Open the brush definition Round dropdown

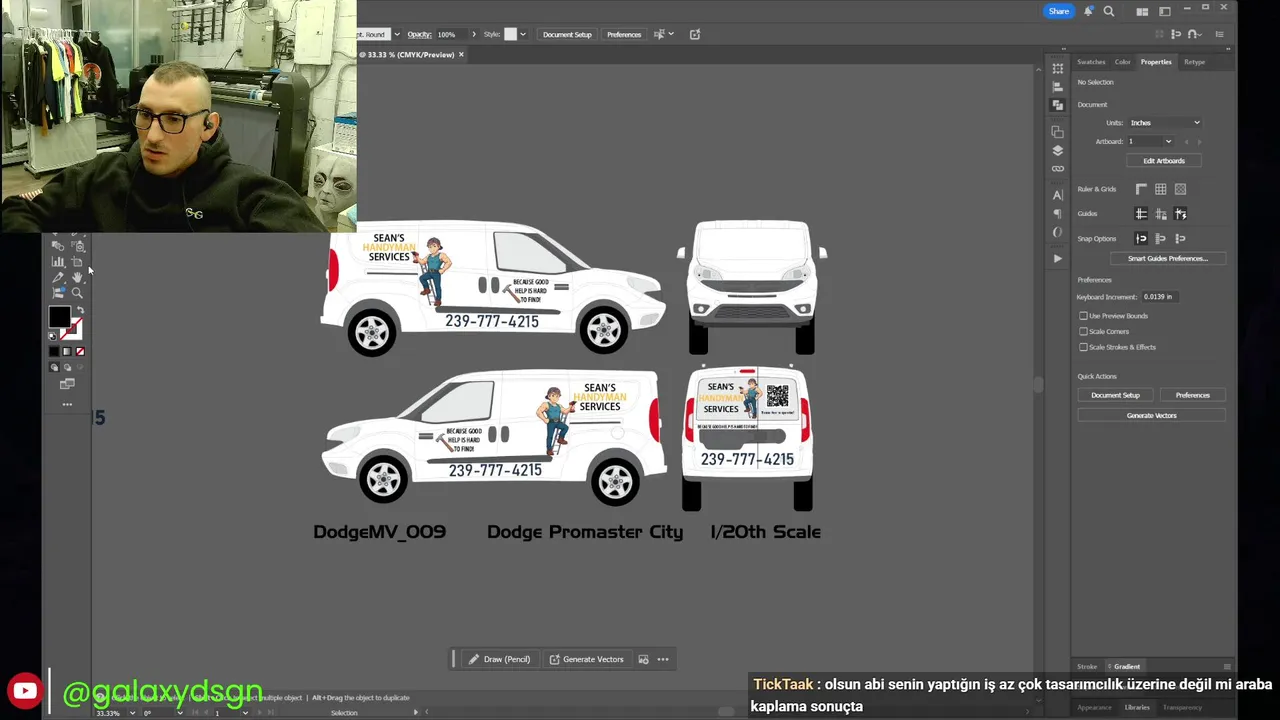pos(397,34)
